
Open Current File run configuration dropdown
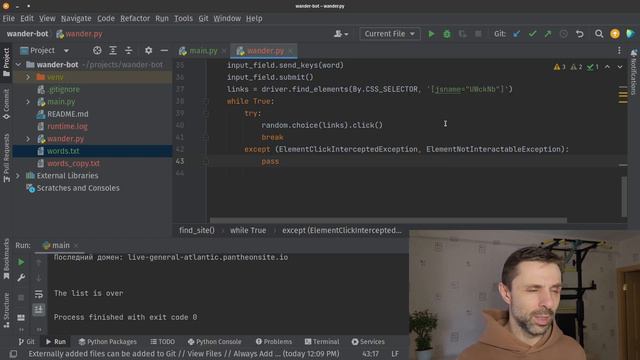click(389, 34)
